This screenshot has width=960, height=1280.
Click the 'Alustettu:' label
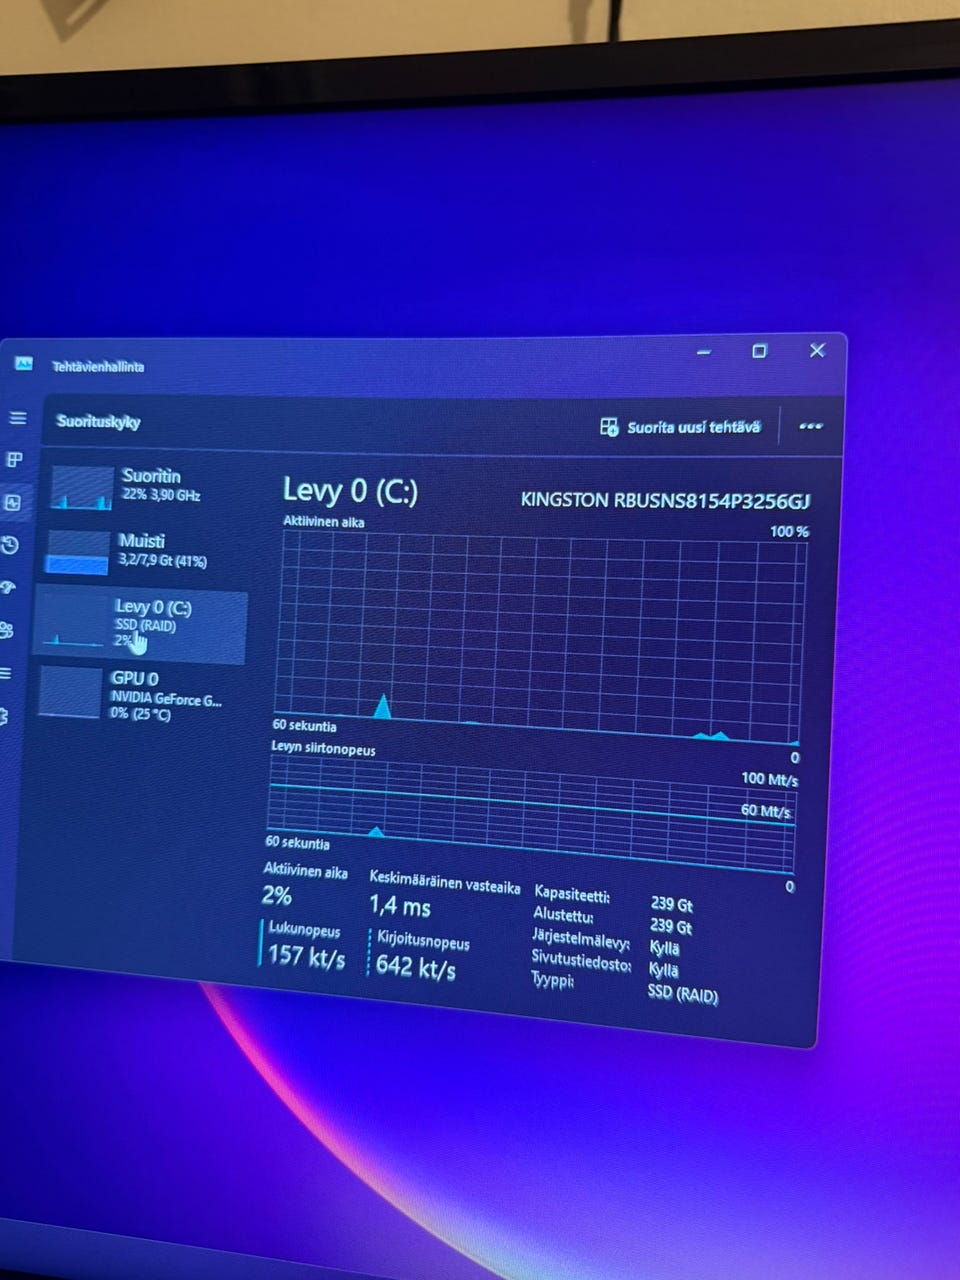[x=563, y=915]
